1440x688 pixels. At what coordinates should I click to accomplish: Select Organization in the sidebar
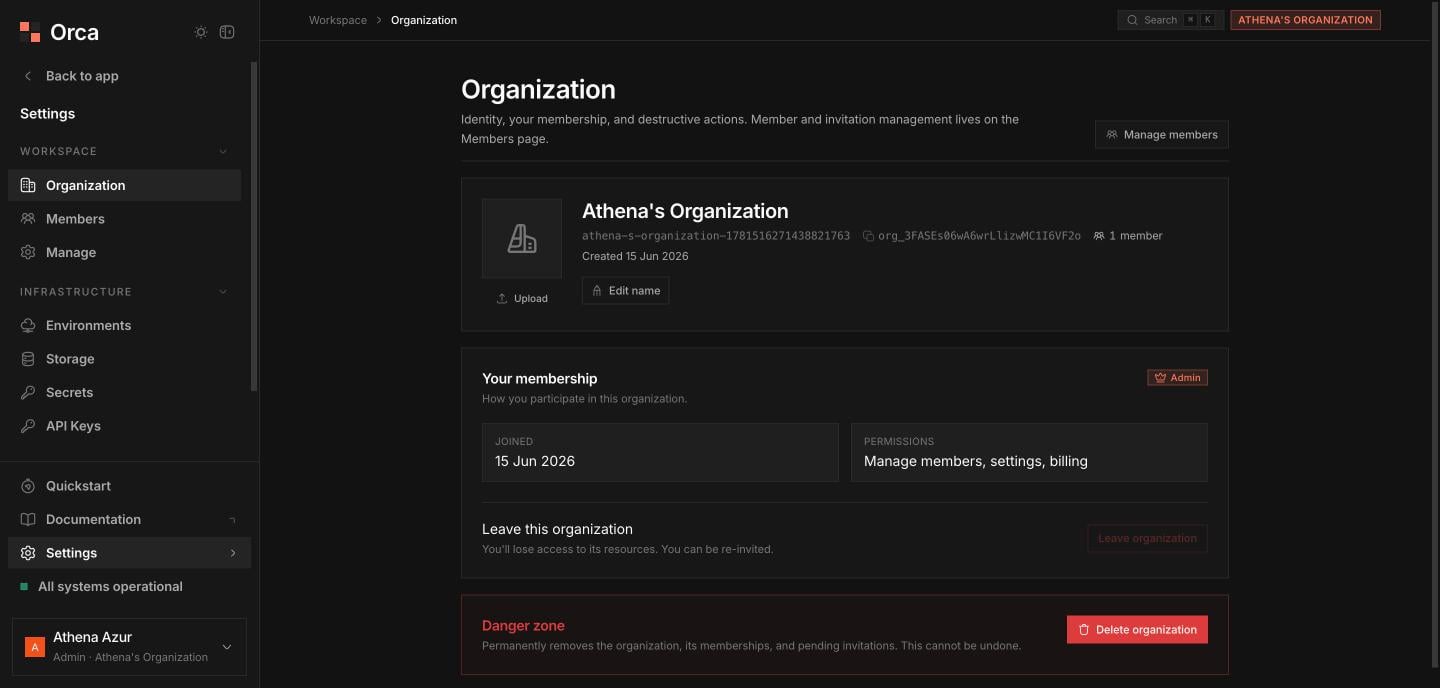(x=124, y=185)
